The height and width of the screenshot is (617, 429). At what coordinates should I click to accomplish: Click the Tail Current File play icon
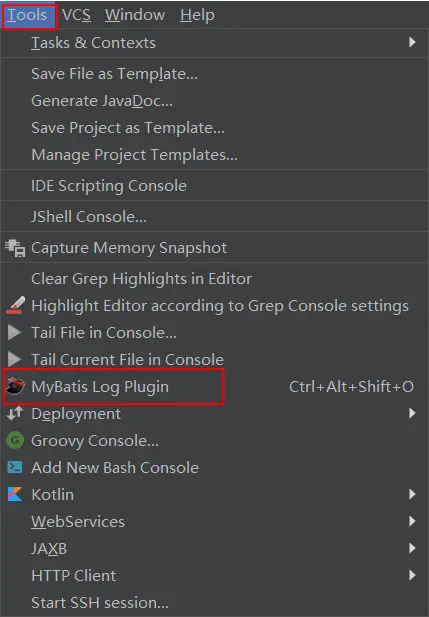tap(15, 359)
